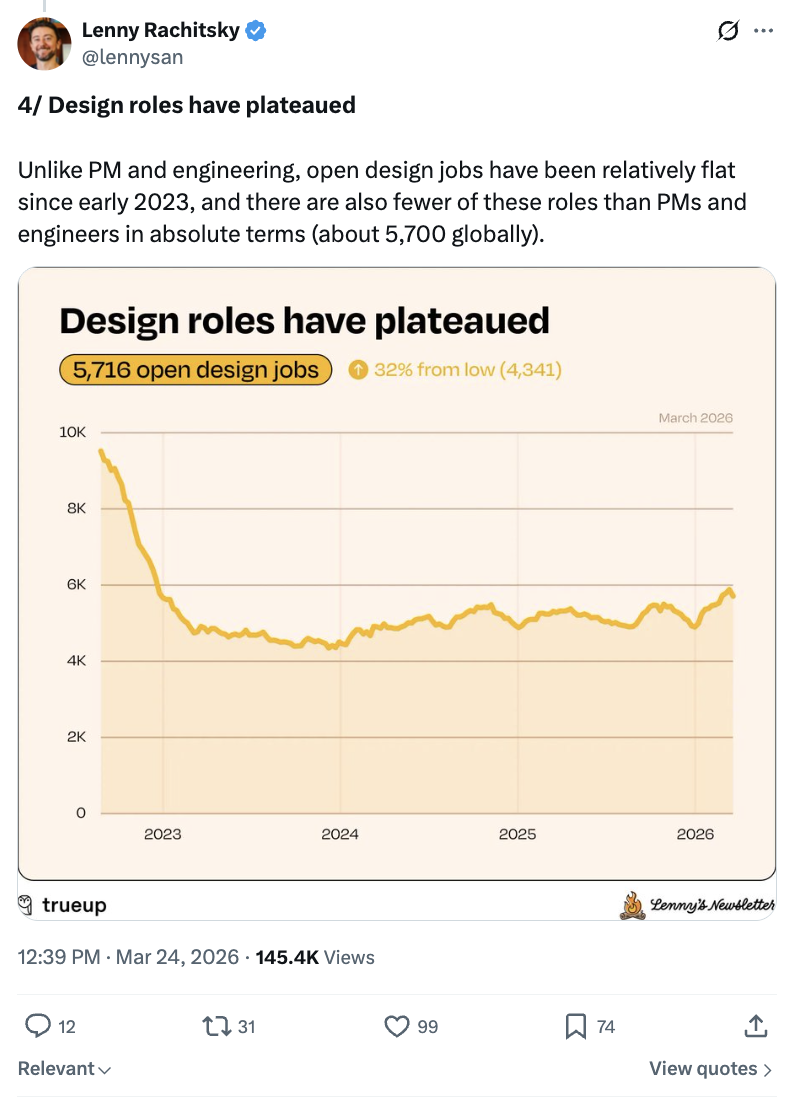Click the Lenny Rachitsky display name
The width and height of the screenshot is (796, 1108).
[x=160, y=31]
